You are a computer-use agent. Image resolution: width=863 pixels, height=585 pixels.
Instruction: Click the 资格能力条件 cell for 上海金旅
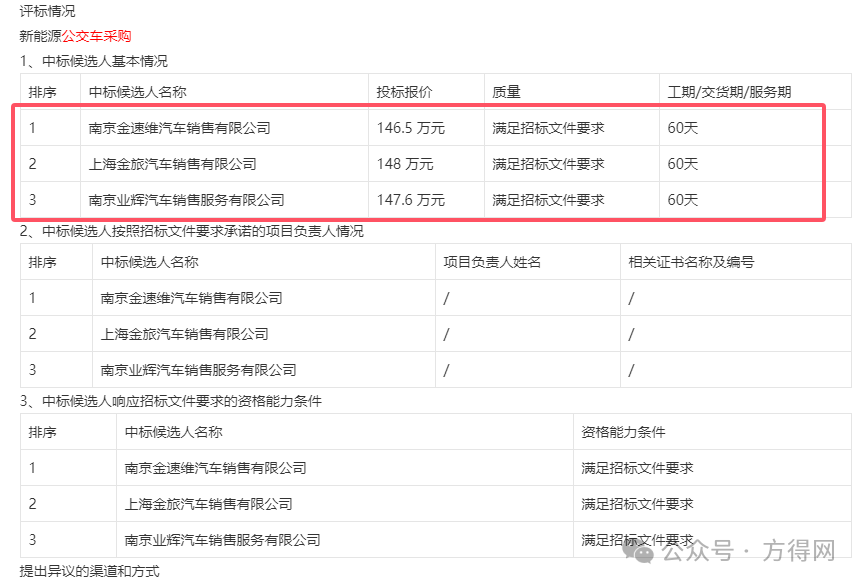(637, 504)
